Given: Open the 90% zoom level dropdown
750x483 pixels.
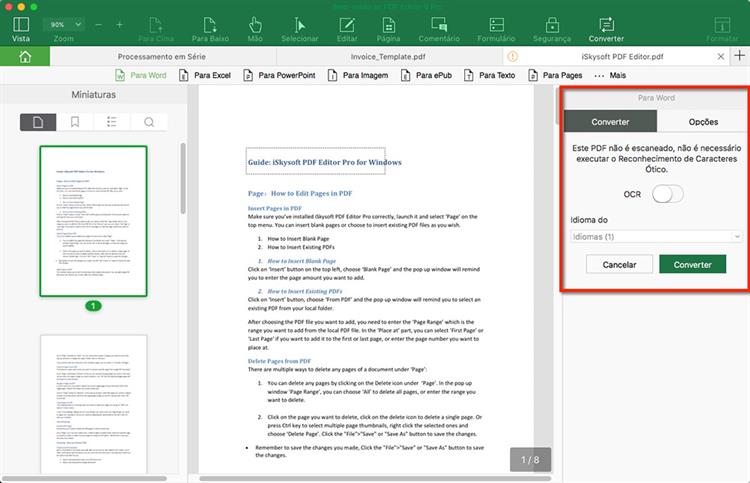Looking at the screenshot, I should [x=64, y=24].
